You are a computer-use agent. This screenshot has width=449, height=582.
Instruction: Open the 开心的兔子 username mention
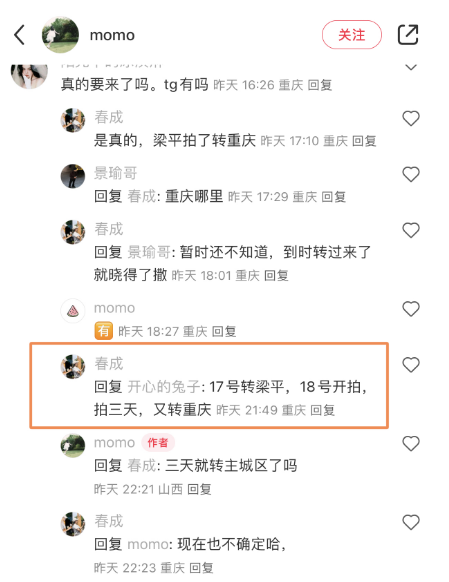point(164,387)
